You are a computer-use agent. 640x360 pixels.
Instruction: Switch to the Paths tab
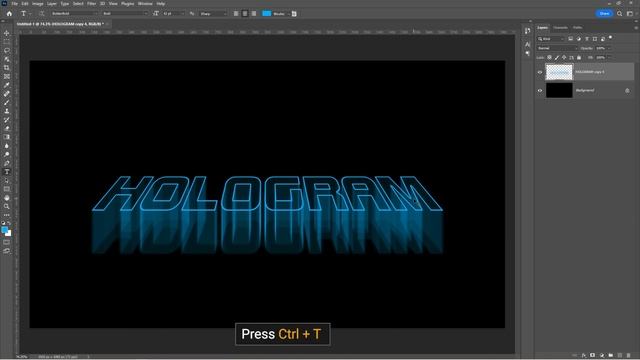577,28
